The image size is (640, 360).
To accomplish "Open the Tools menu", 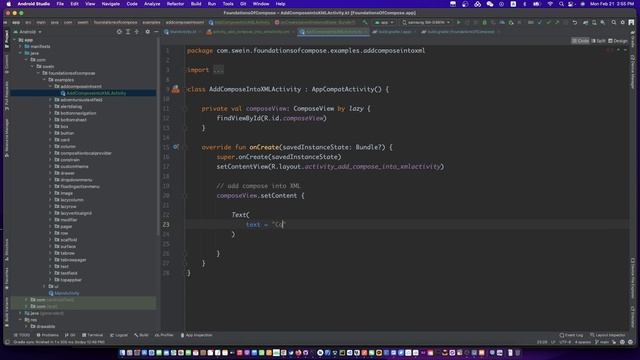I will pyautogui.click(x=228, y=4).
